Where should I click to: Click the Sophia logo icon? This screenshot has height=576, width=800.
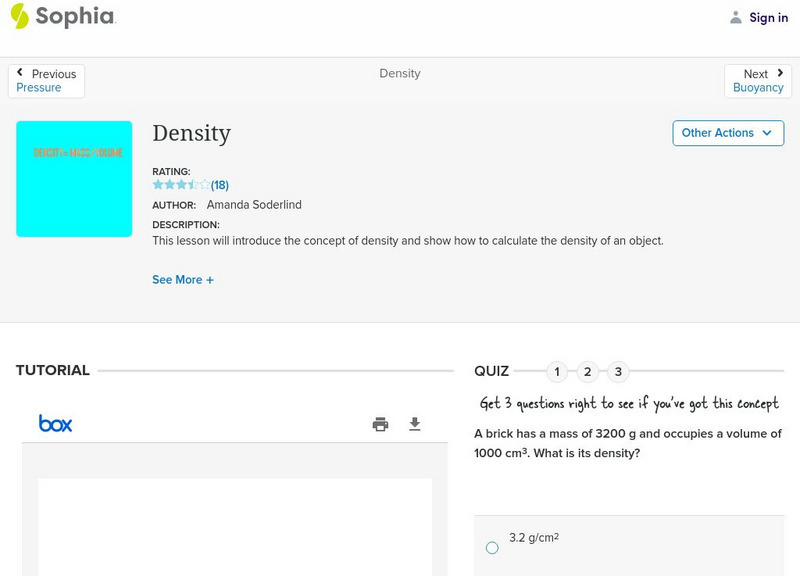tap(19, 16)
